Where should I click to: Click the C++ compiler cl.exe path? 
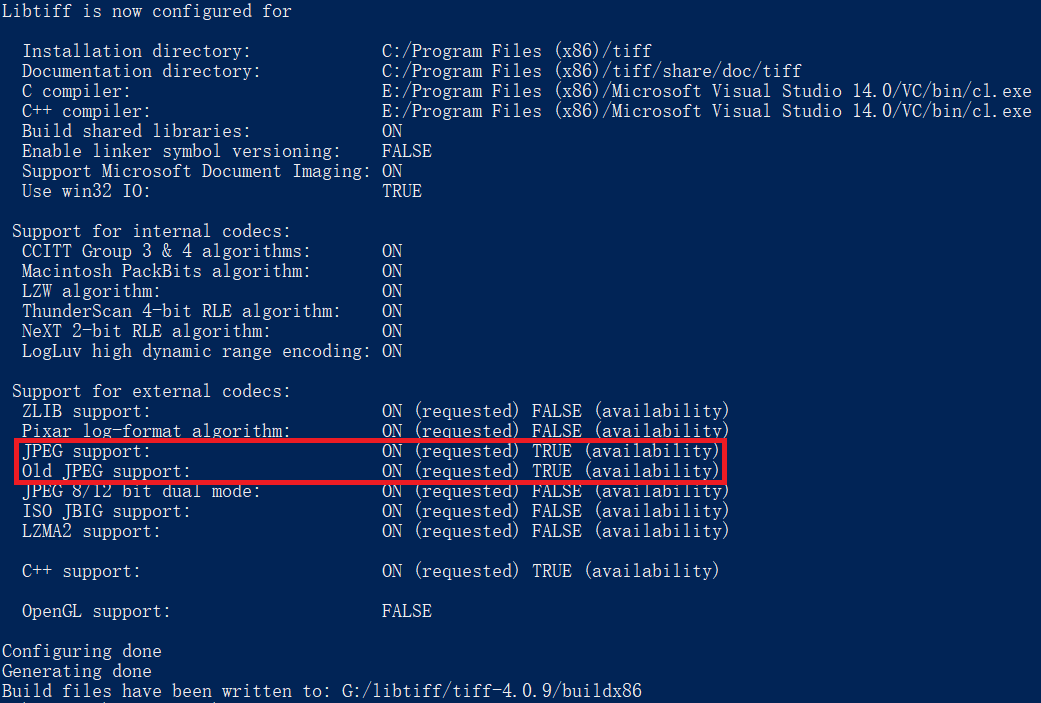706,111
